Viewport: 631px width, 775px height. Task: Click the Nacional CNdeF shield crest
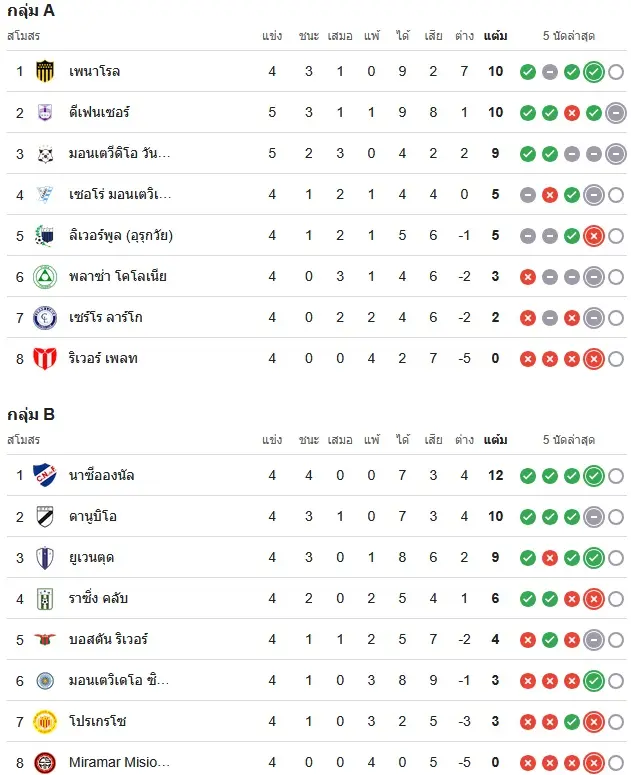coord(45,475)
